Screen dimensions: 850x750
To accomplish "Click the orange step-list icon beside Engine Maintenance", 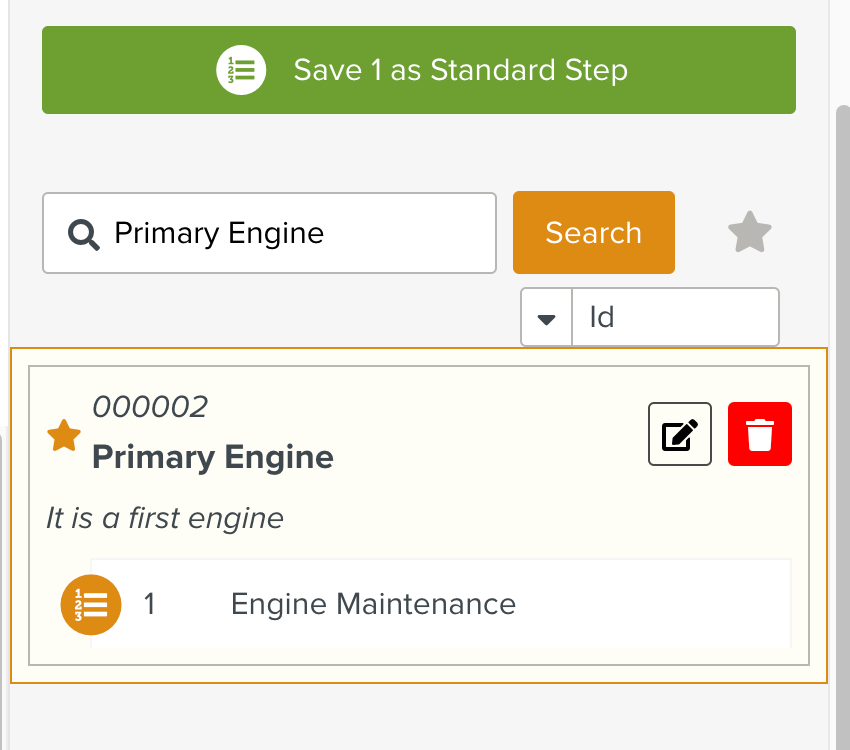I will [x=91, y=605].
